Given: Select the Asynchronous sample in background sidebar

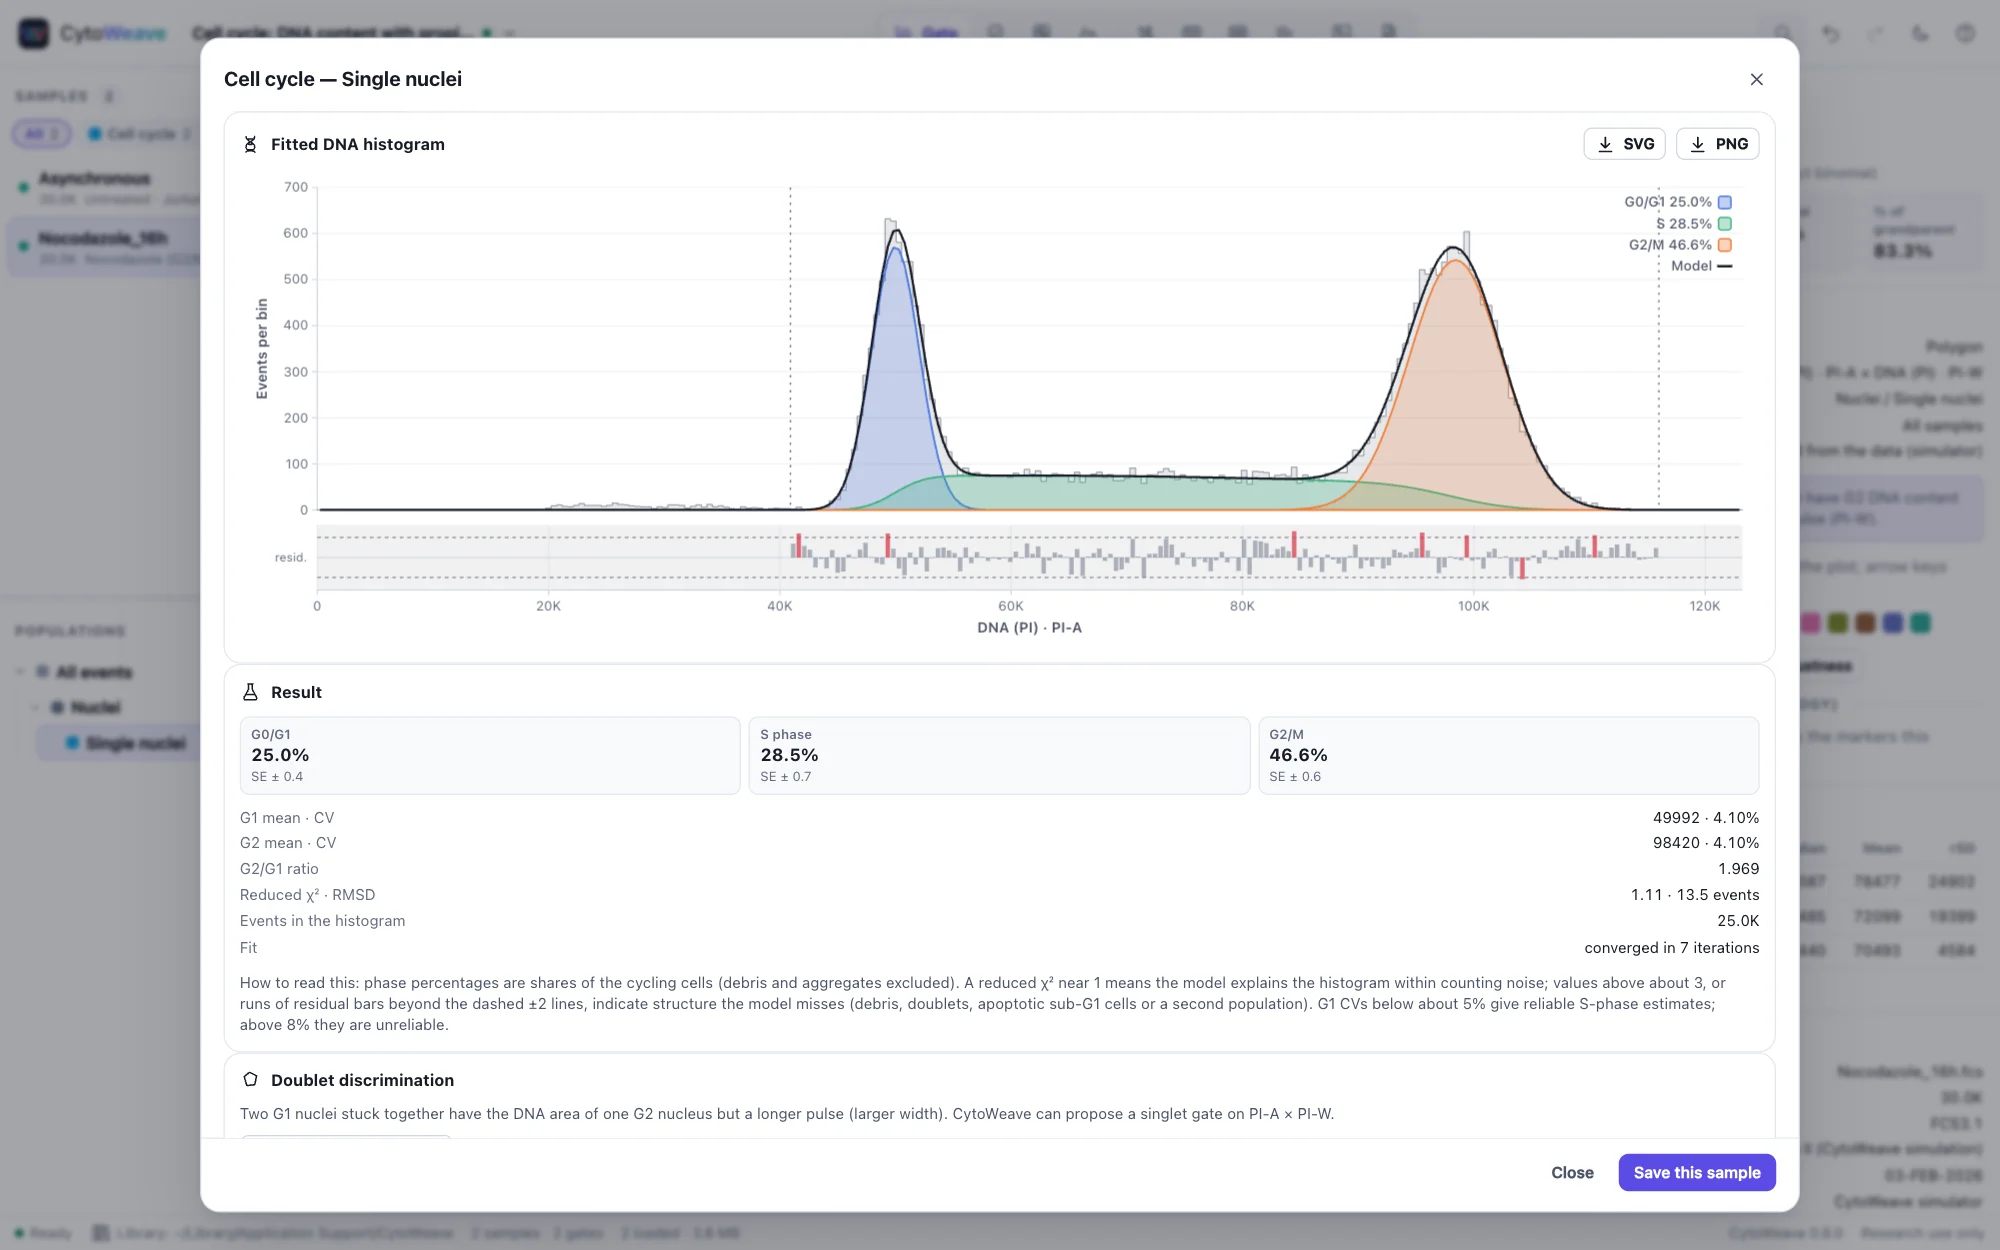Looking at the screenshot, I should (x=104, y=188).
